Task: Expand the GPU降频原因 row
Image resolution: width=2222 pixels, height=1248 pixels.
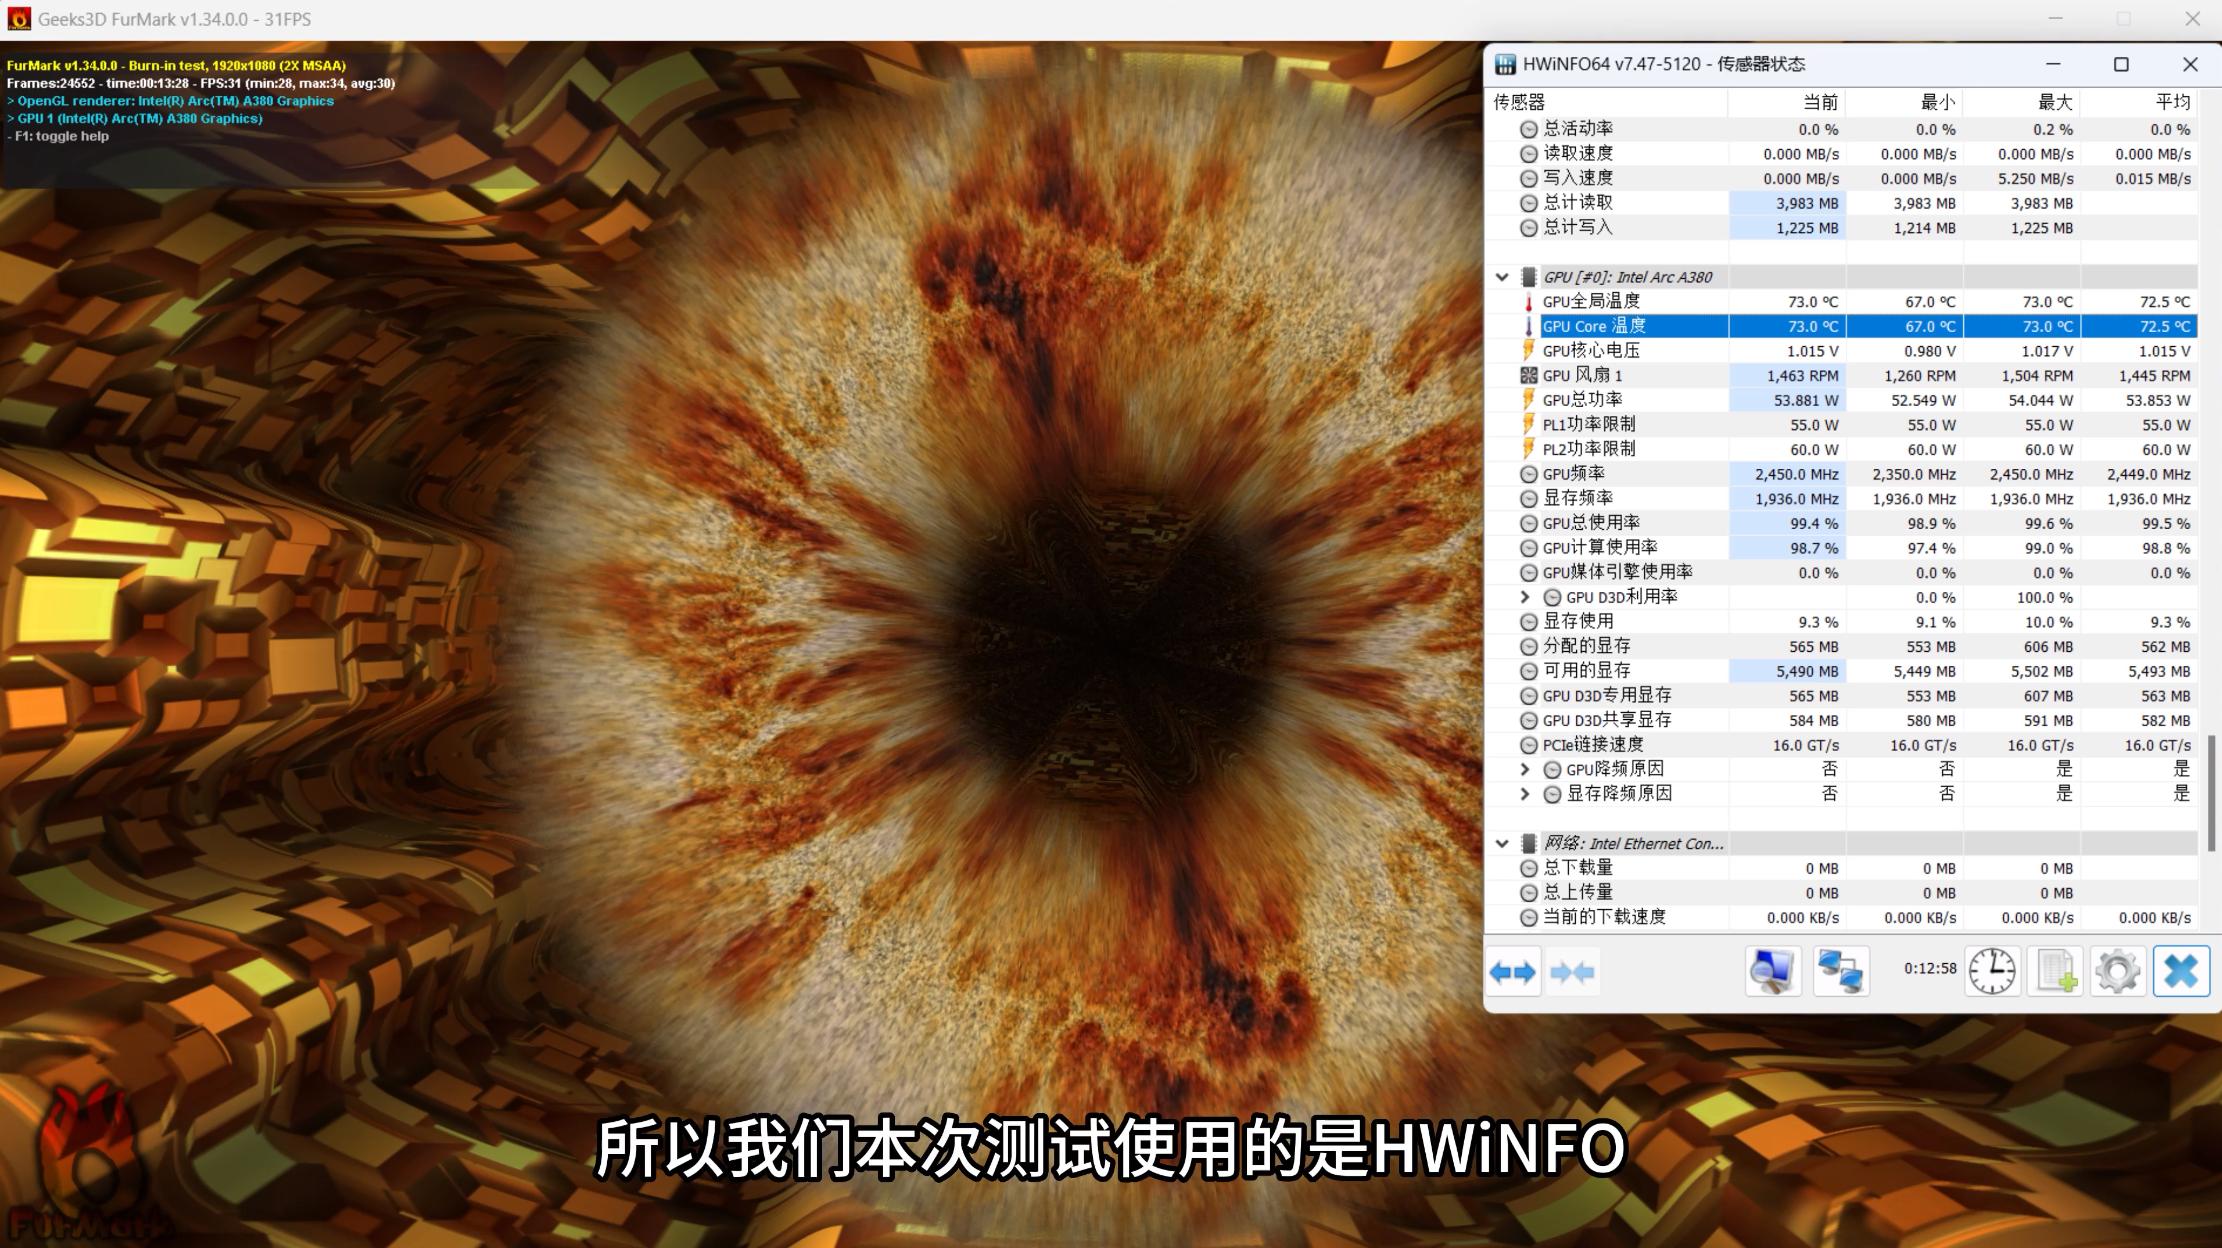Action: pos(1525,769)
